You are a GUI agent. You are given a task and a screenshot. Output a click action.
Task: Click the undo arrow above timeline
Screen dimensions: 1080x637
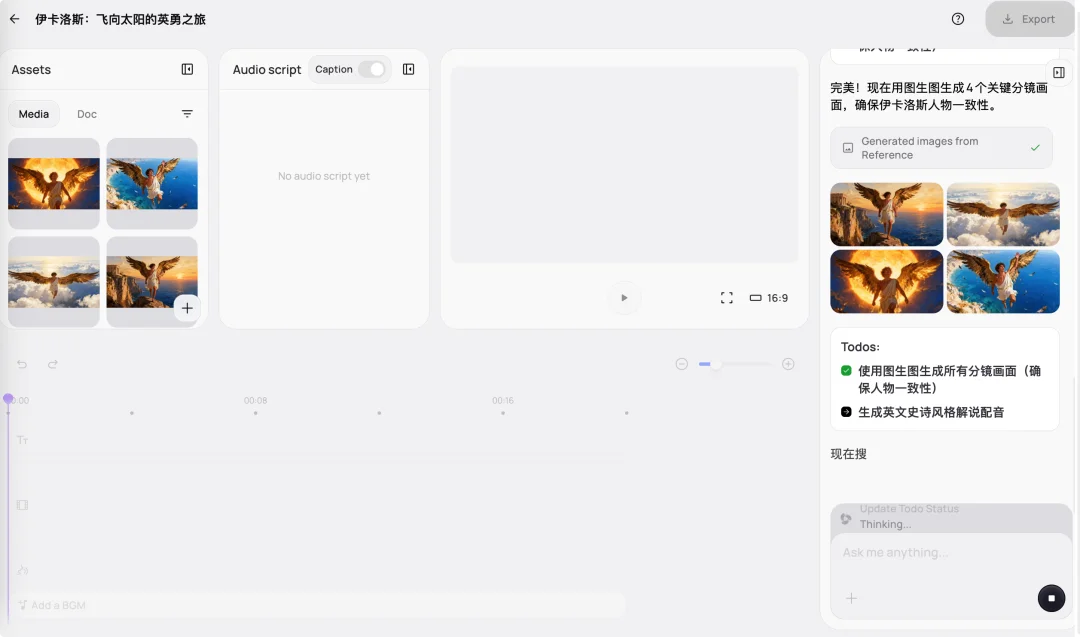coord(22,364)
